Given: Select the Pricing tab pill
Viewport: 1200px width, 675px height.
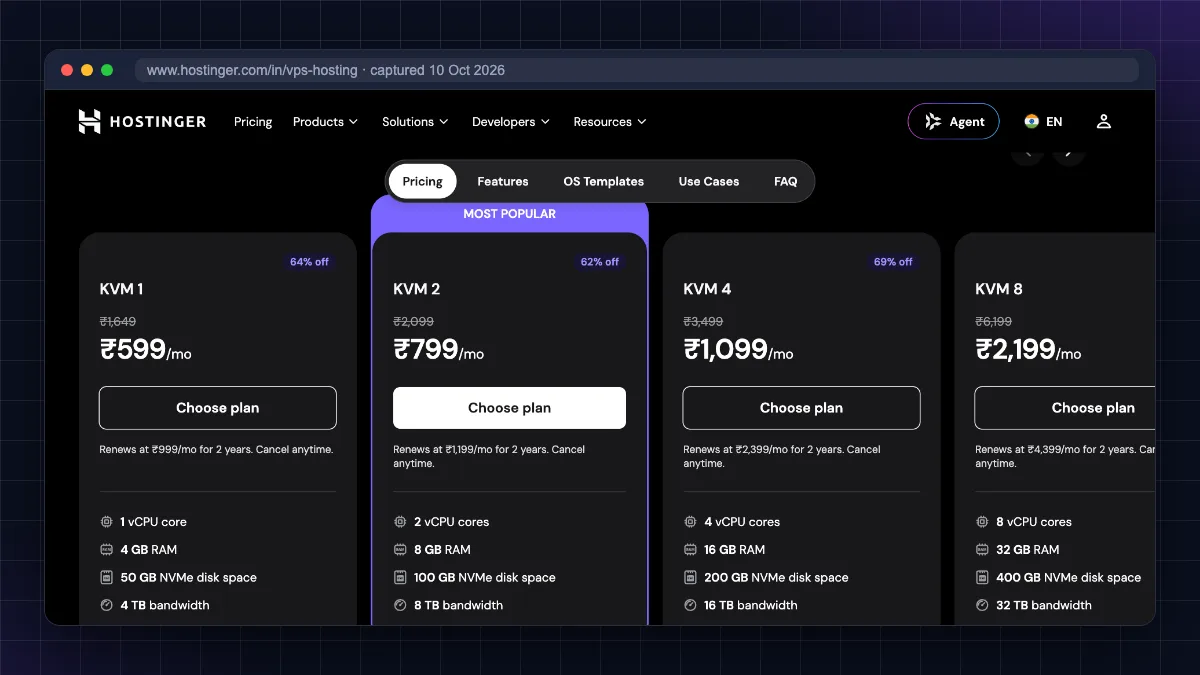Looking at the screenshot, I should click(422, 182).
